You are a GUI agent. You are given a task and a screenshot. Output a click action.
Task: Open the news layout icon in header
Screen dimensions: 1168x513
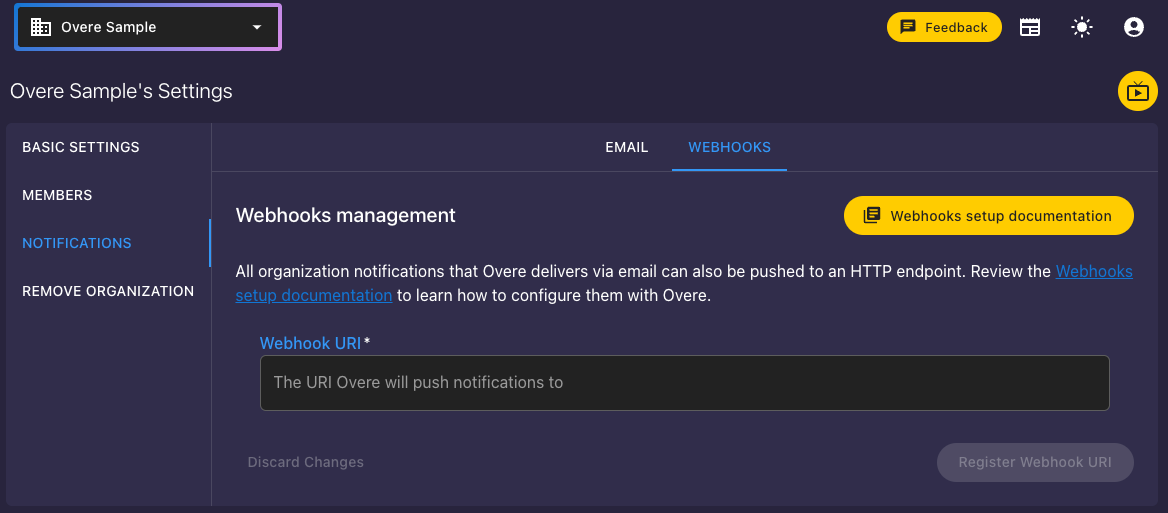[1029, 28]
